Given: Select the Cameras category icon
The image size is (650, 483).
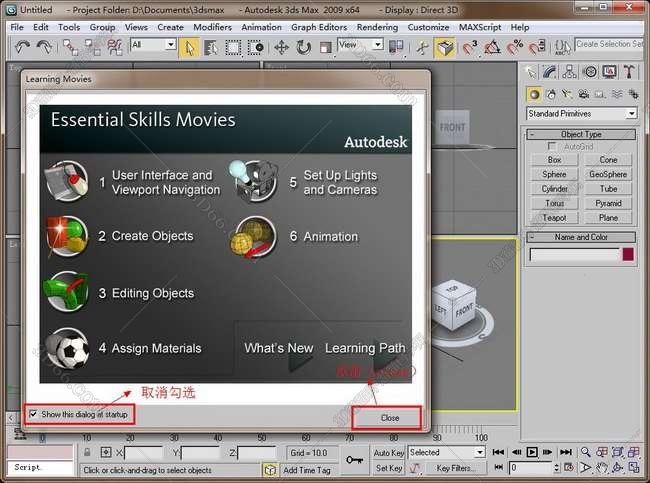Looking at the screenshot, I should [584, 95].
